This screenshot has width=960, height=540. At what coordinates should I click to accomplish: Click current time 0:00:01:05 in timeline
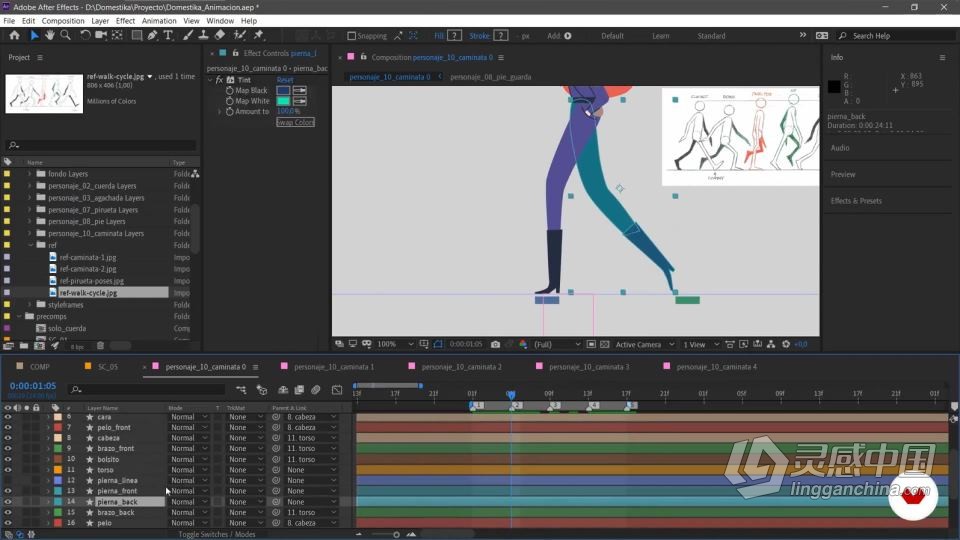tap(32, 386)
